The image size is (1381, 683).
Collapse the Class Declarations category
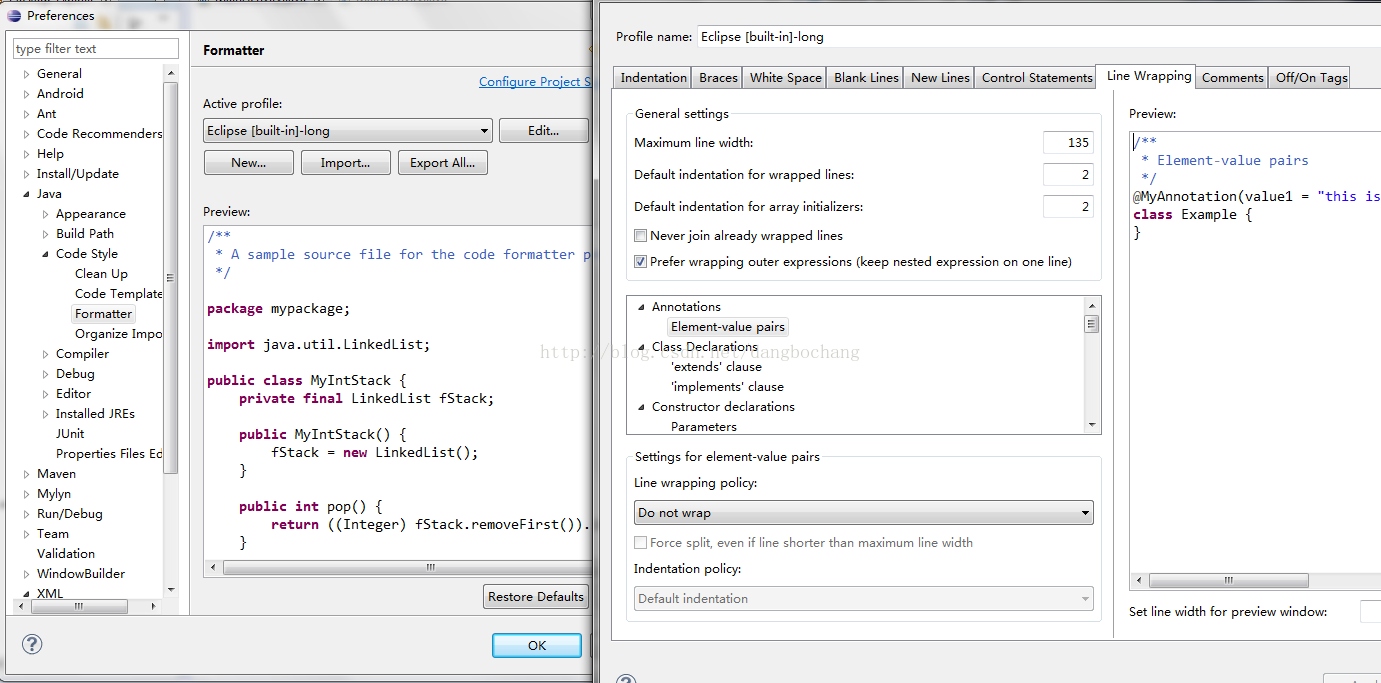pos(642,347)
